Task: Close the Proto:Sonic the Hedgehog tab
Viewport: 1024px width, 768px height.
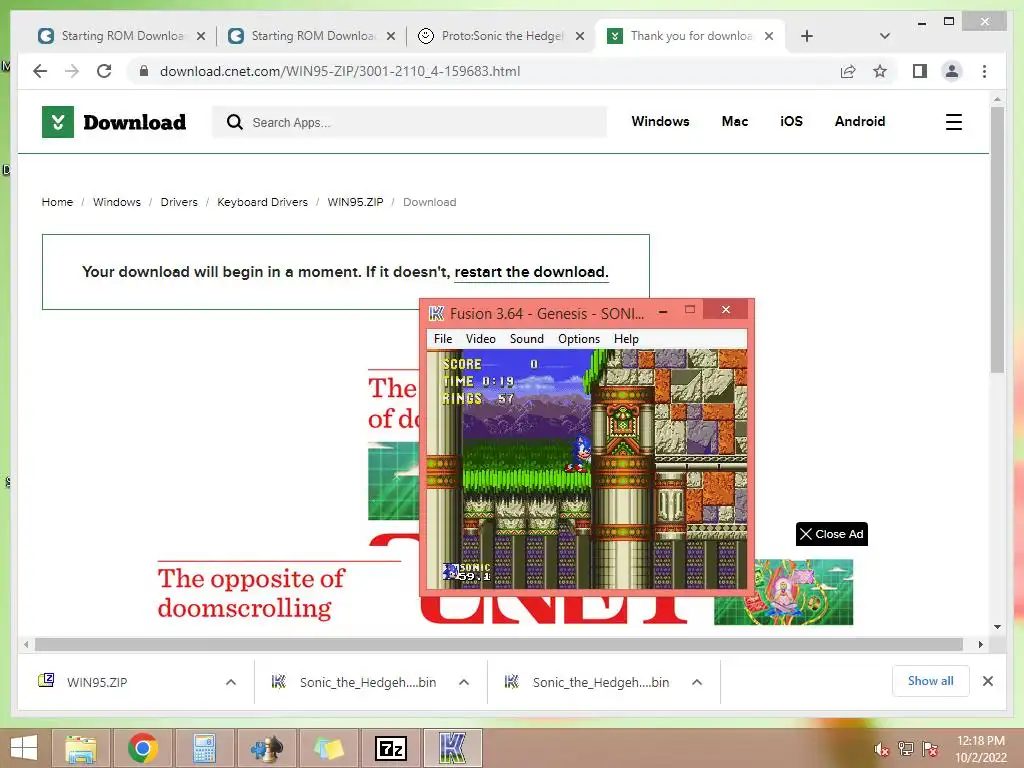Action: [x=579, y=36]
